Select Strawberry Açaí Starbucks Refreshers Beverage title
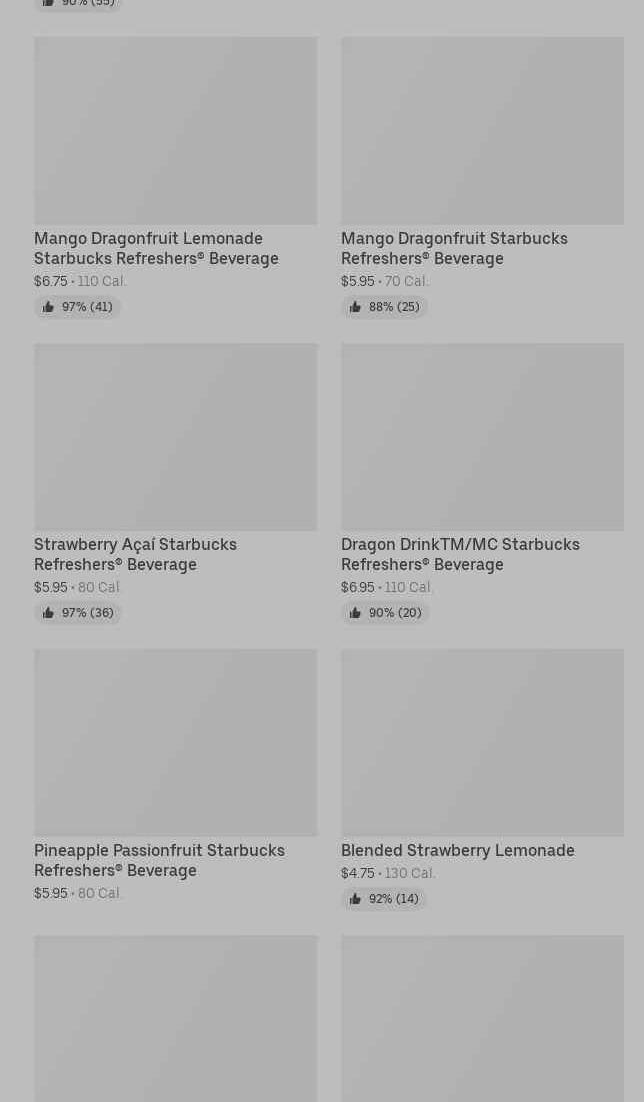The width and height of the screenshot is (644, 1102). pyautogui.click(x=135, y=554)
